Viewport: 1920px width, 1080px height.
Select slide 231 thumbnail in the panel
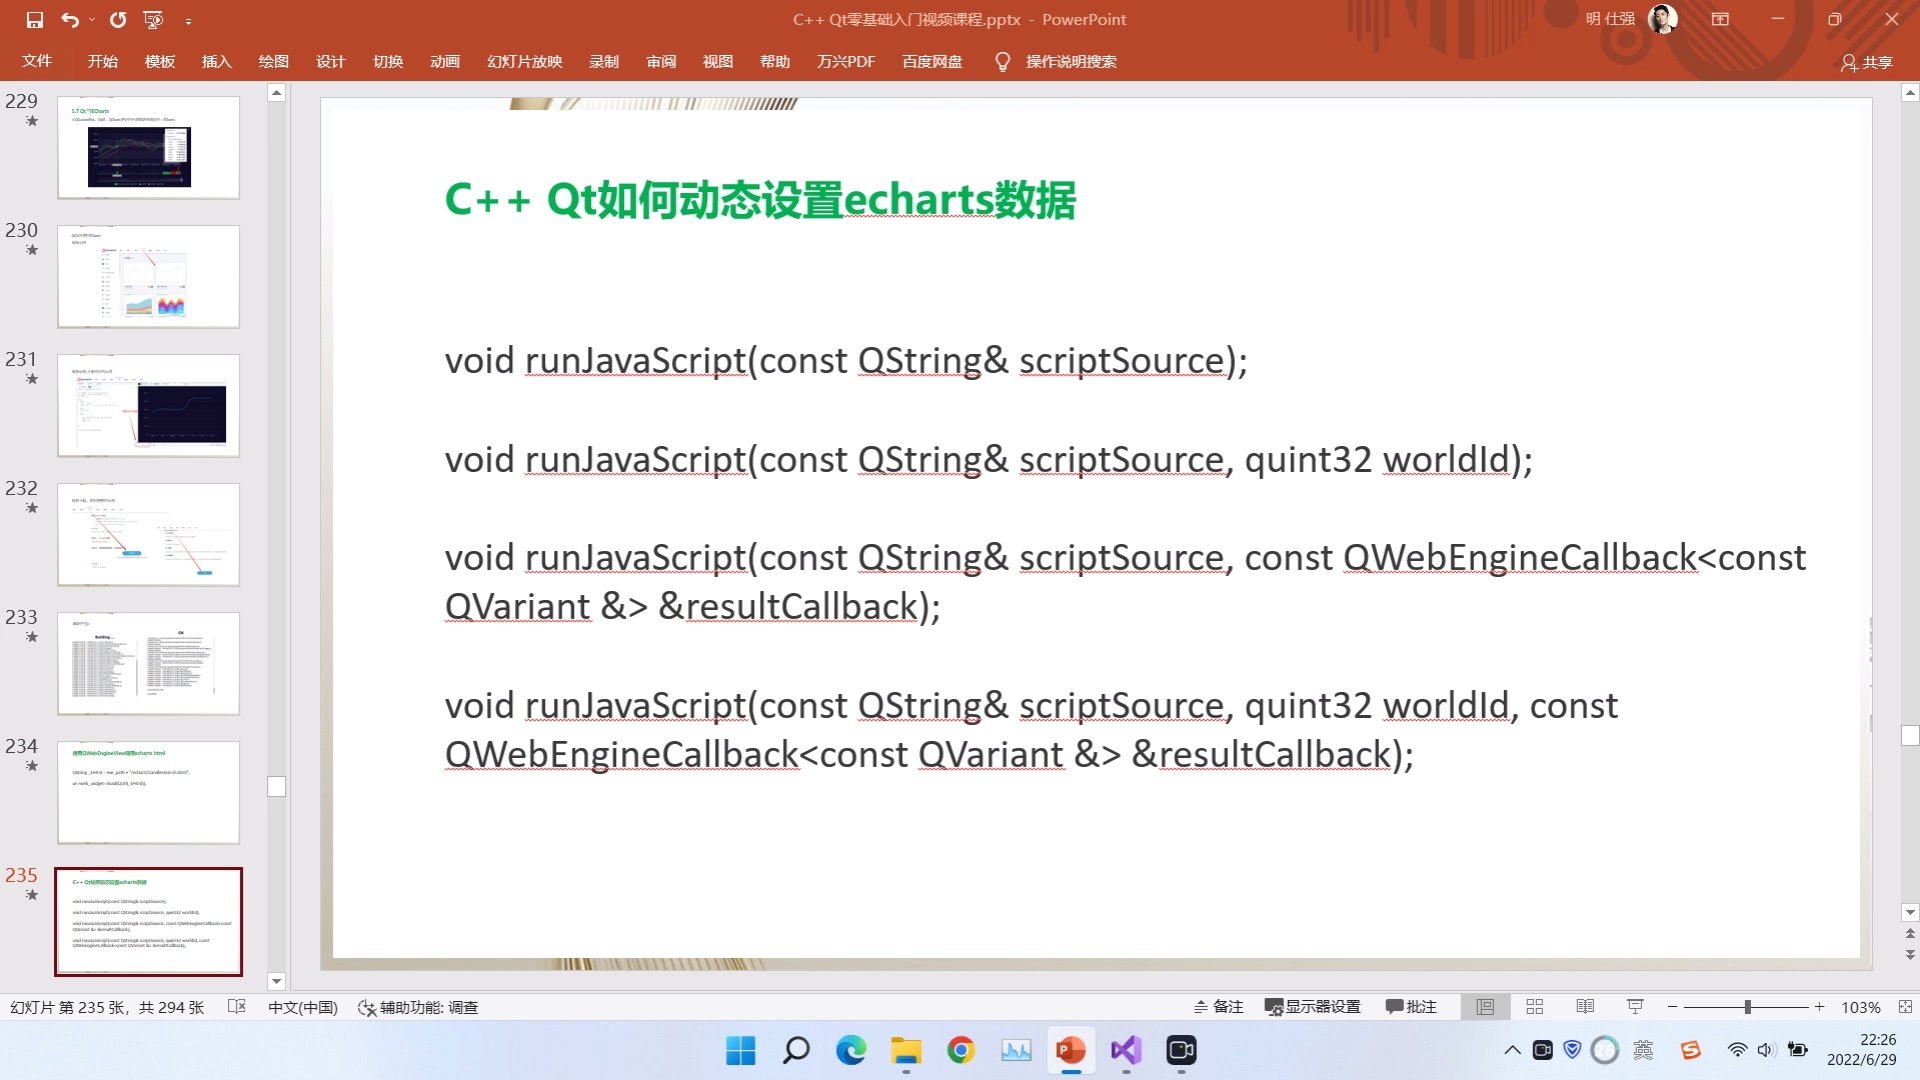pos(148,405)
